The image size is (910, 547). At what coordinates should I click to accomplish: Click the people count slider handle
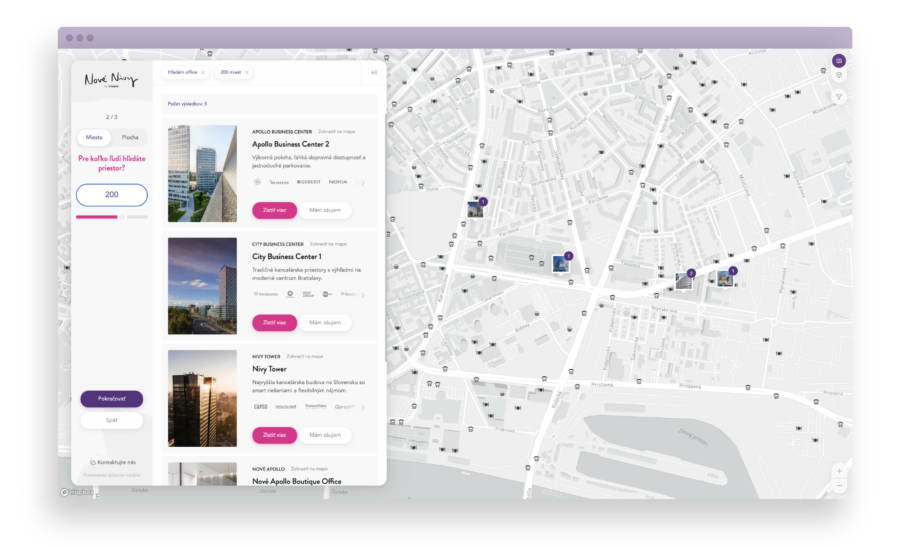tap(121, 216)
